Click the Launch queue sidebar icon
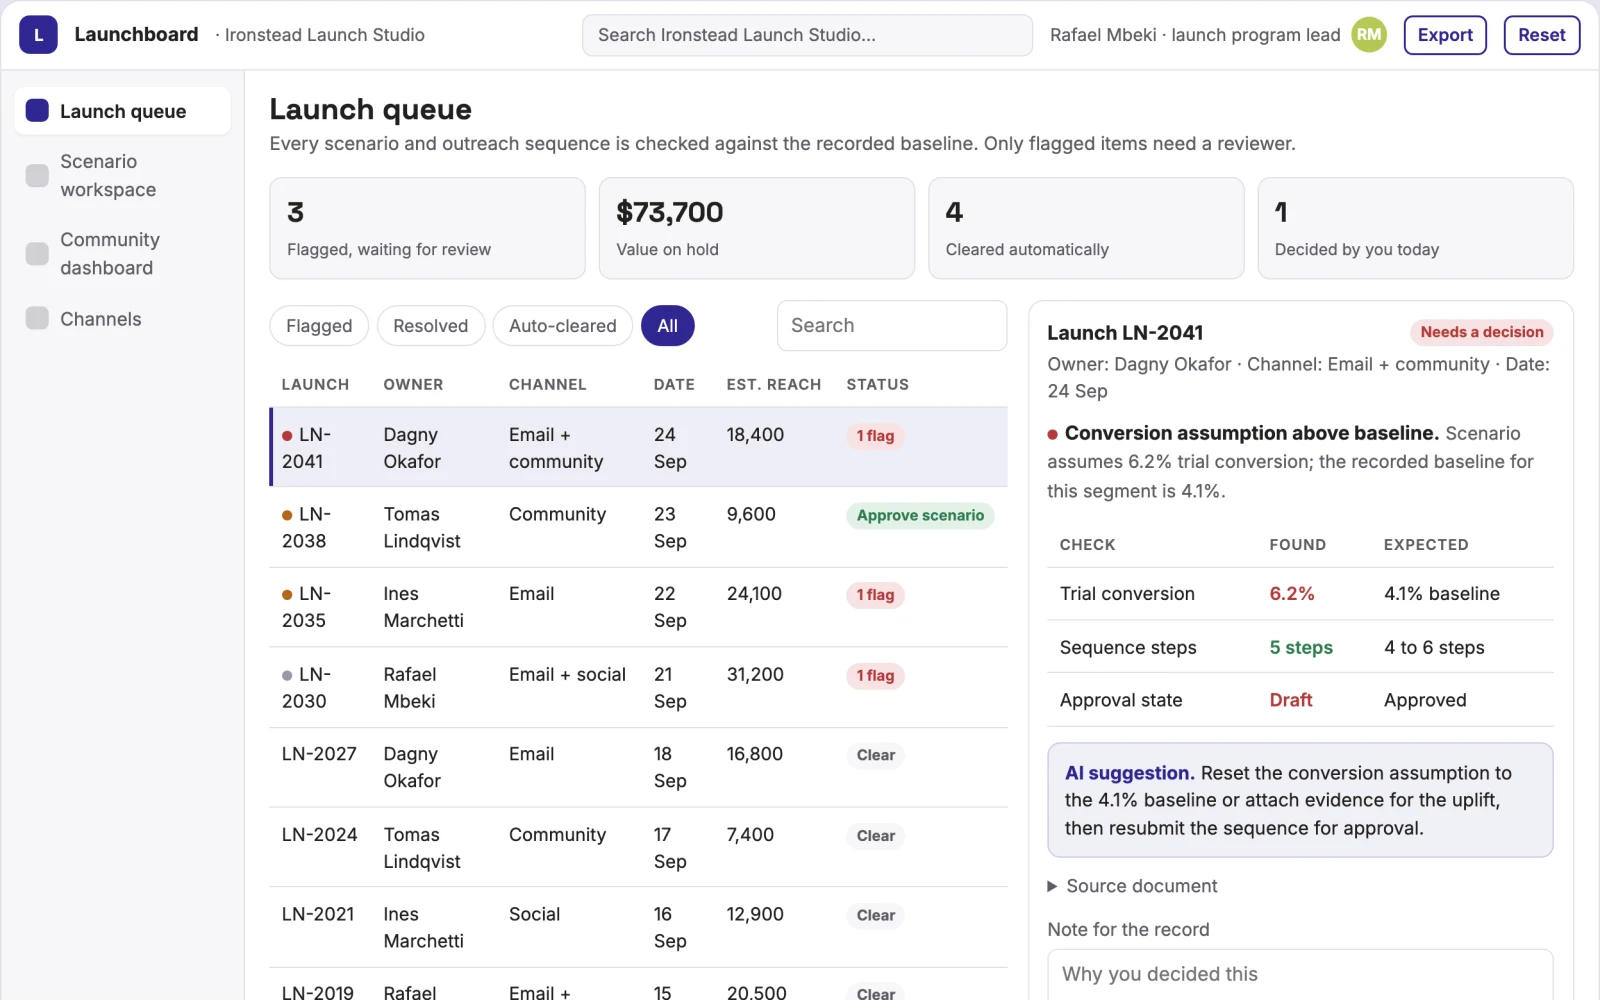This screenshot has height=1000, width=1600. (37, 111)
